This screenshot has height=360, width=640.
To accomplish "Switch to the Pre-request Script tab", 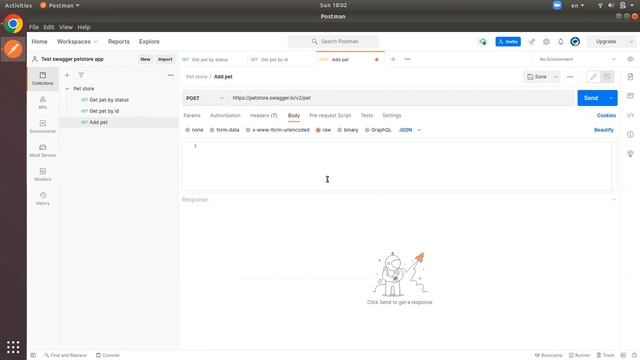I will 330,116.
